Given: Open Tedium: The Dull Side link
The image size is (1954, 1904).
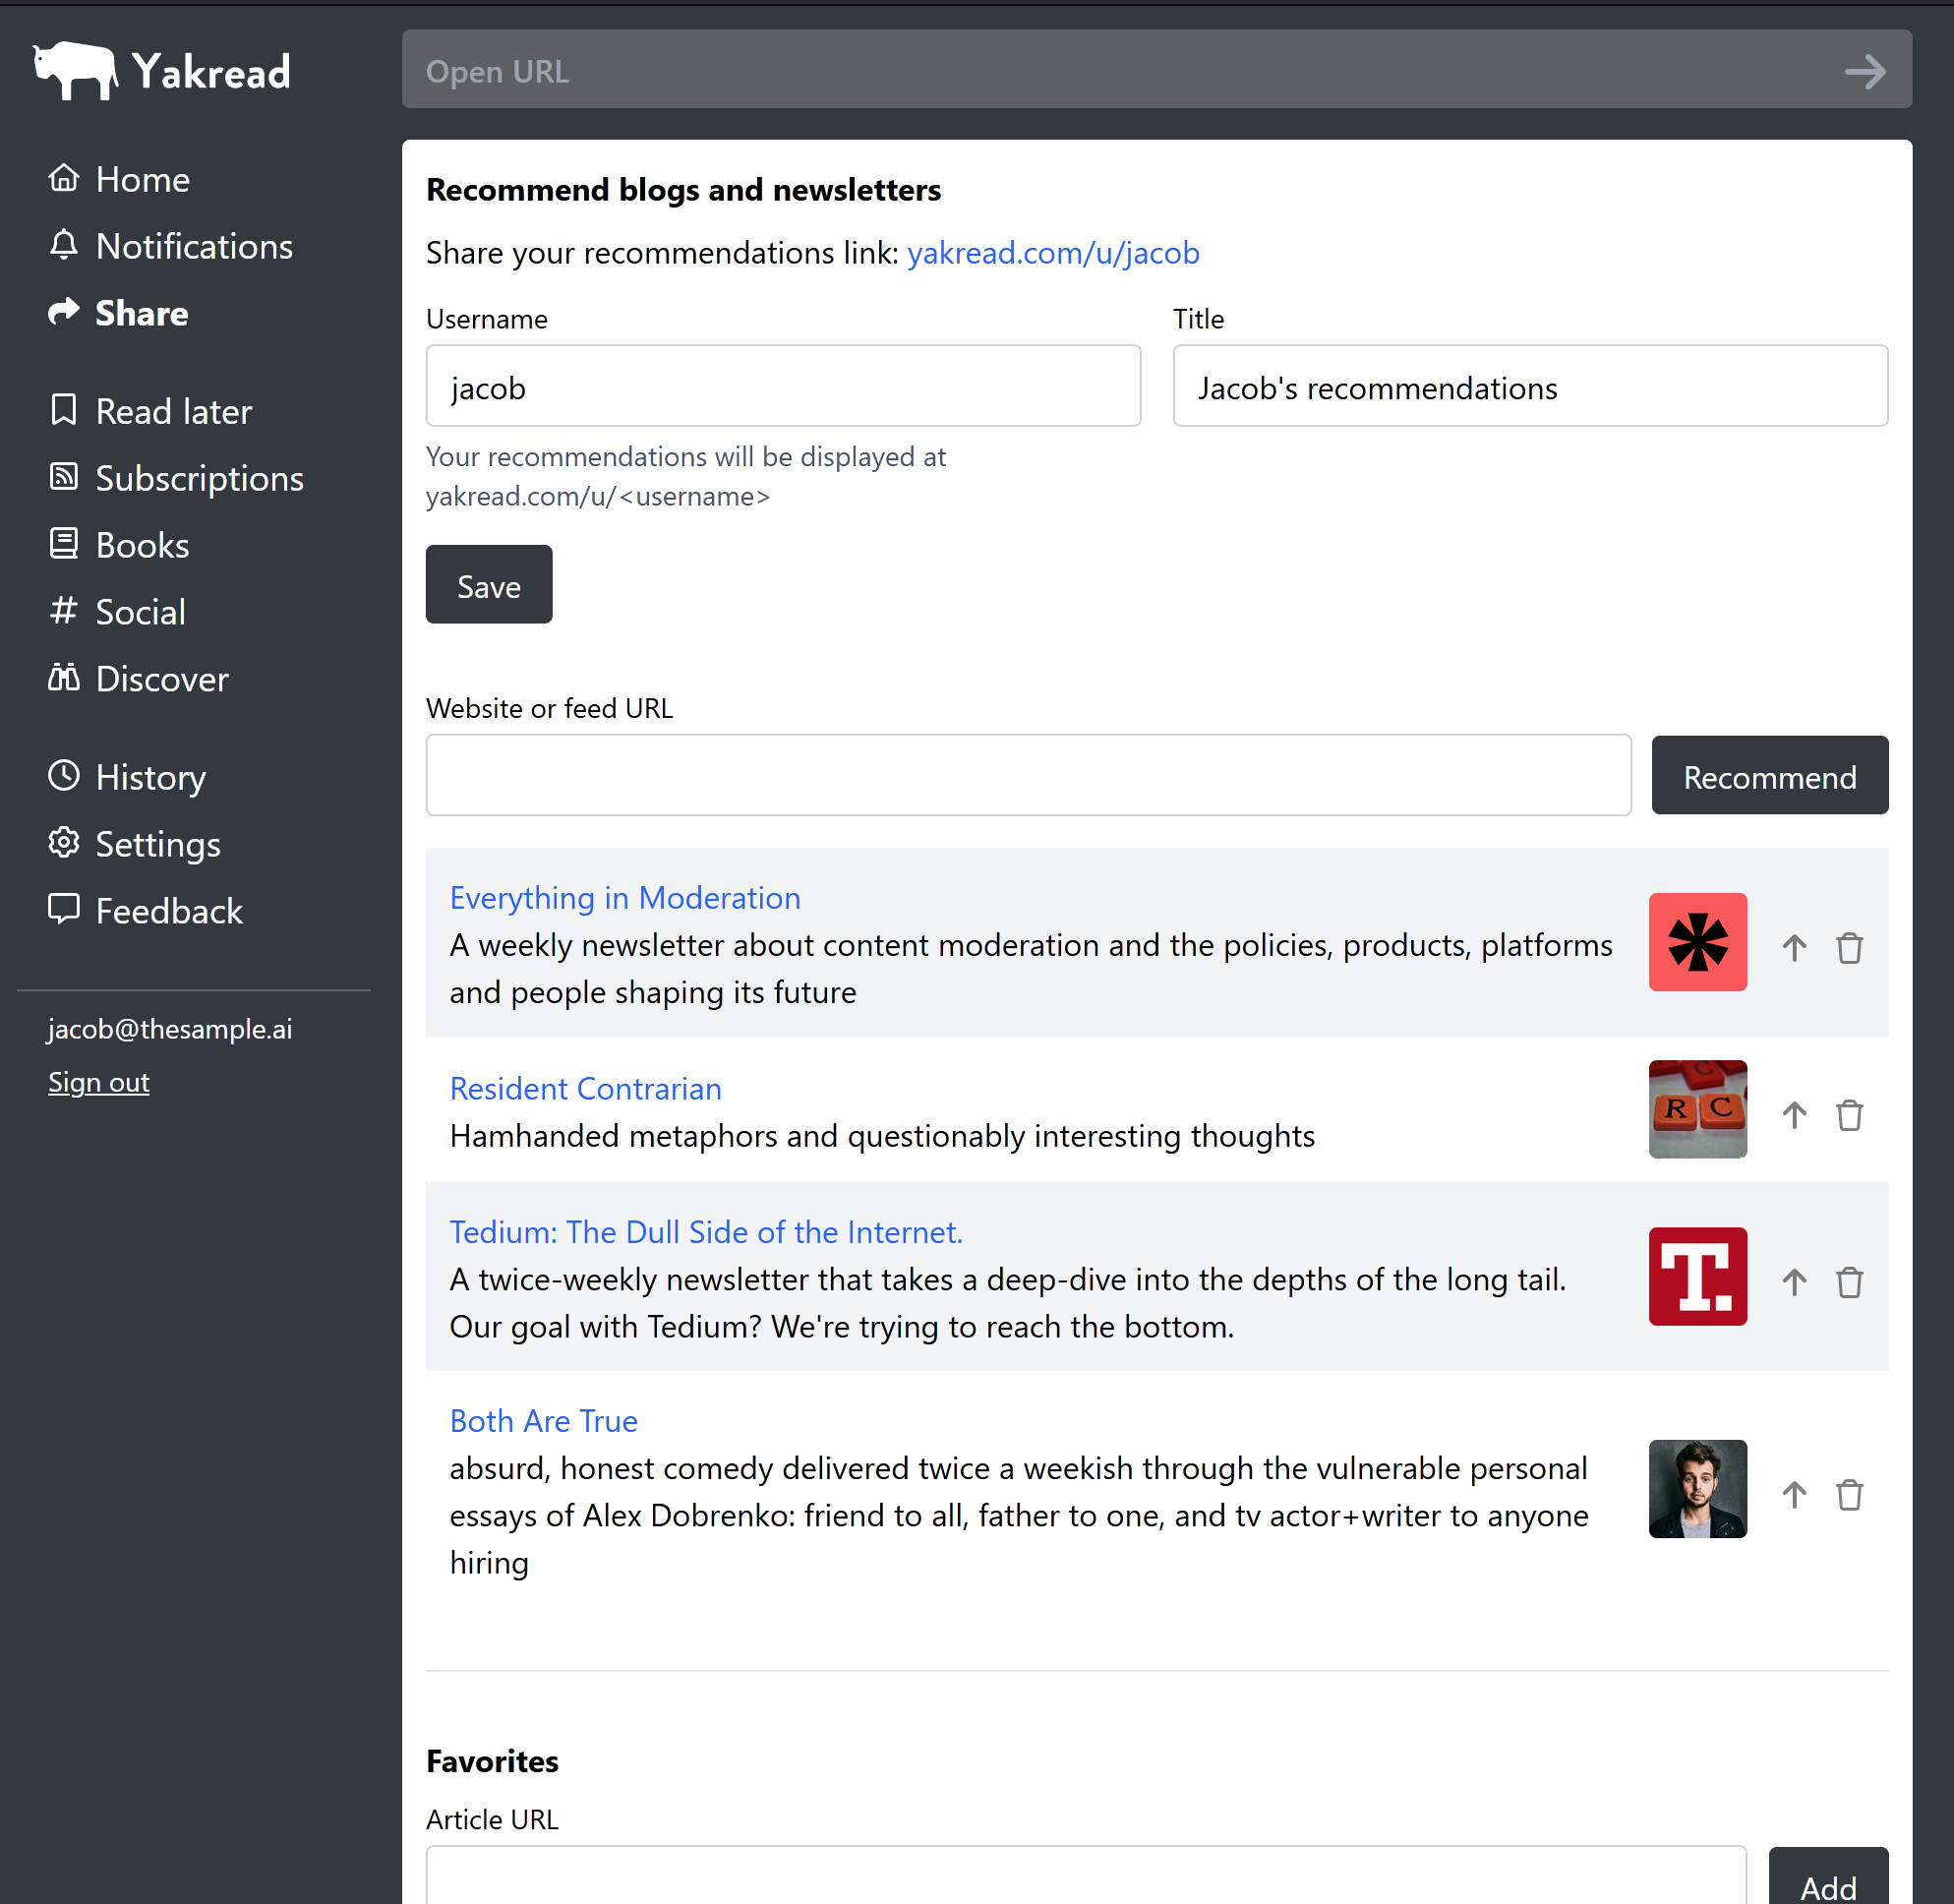Looking at the screenshot, I should click(706, 1232).
